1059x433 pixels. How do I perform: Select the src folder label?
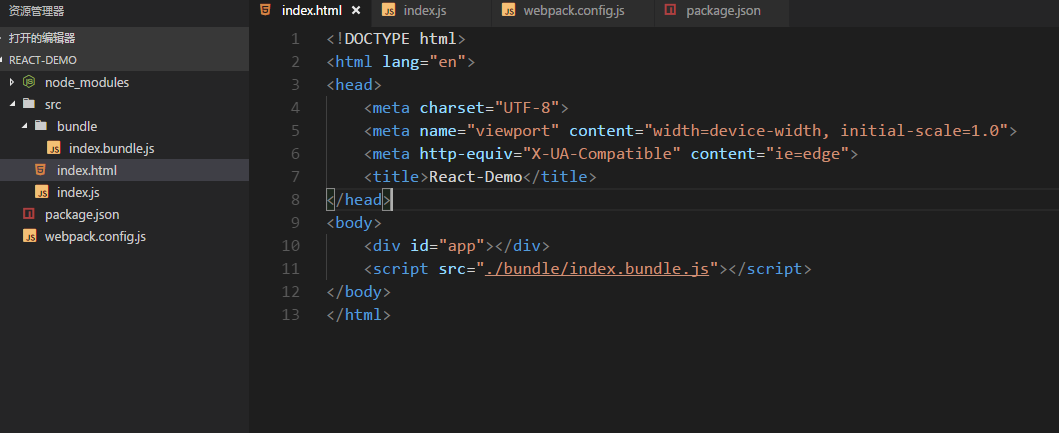tap(53, 105)
